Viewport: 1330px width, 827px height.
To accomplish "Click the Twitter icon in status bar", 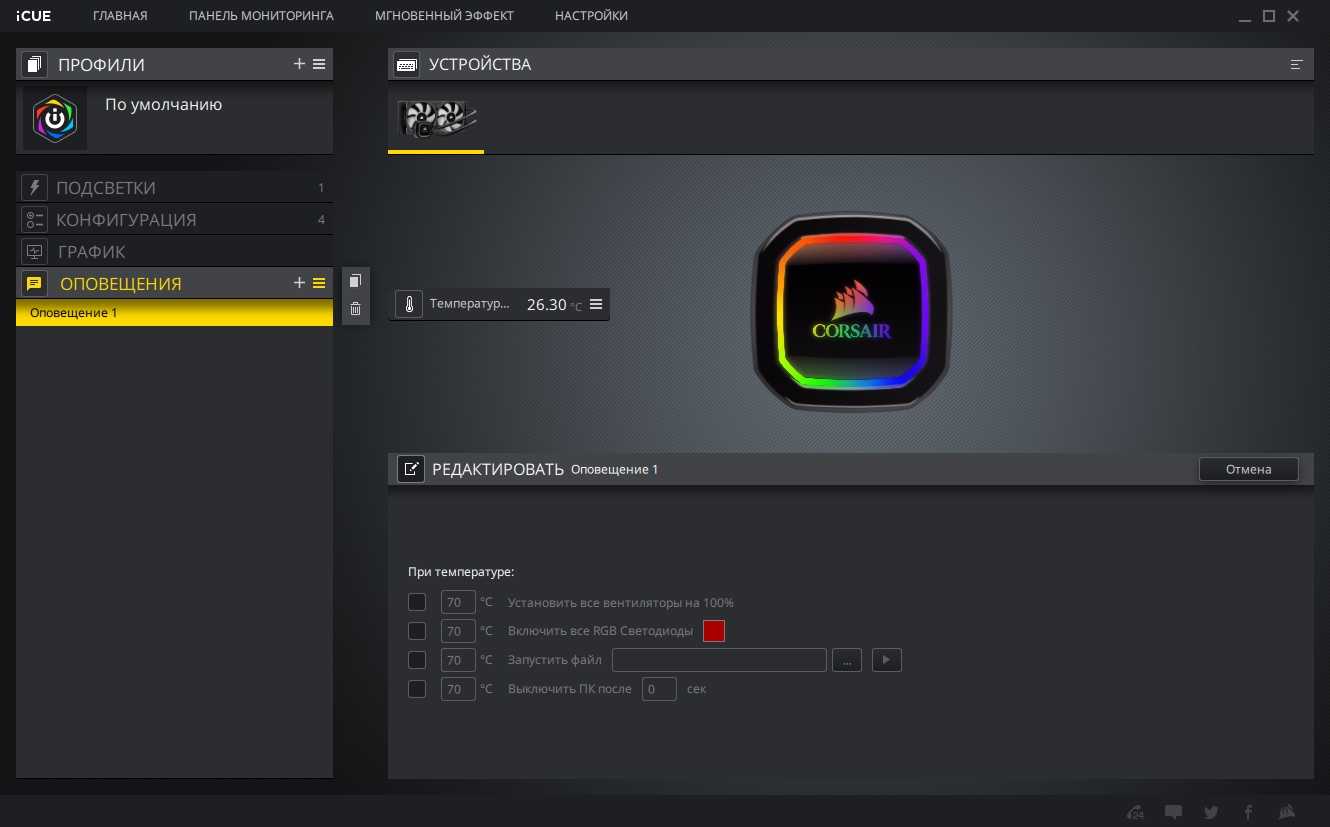I will coord(1211,812).
